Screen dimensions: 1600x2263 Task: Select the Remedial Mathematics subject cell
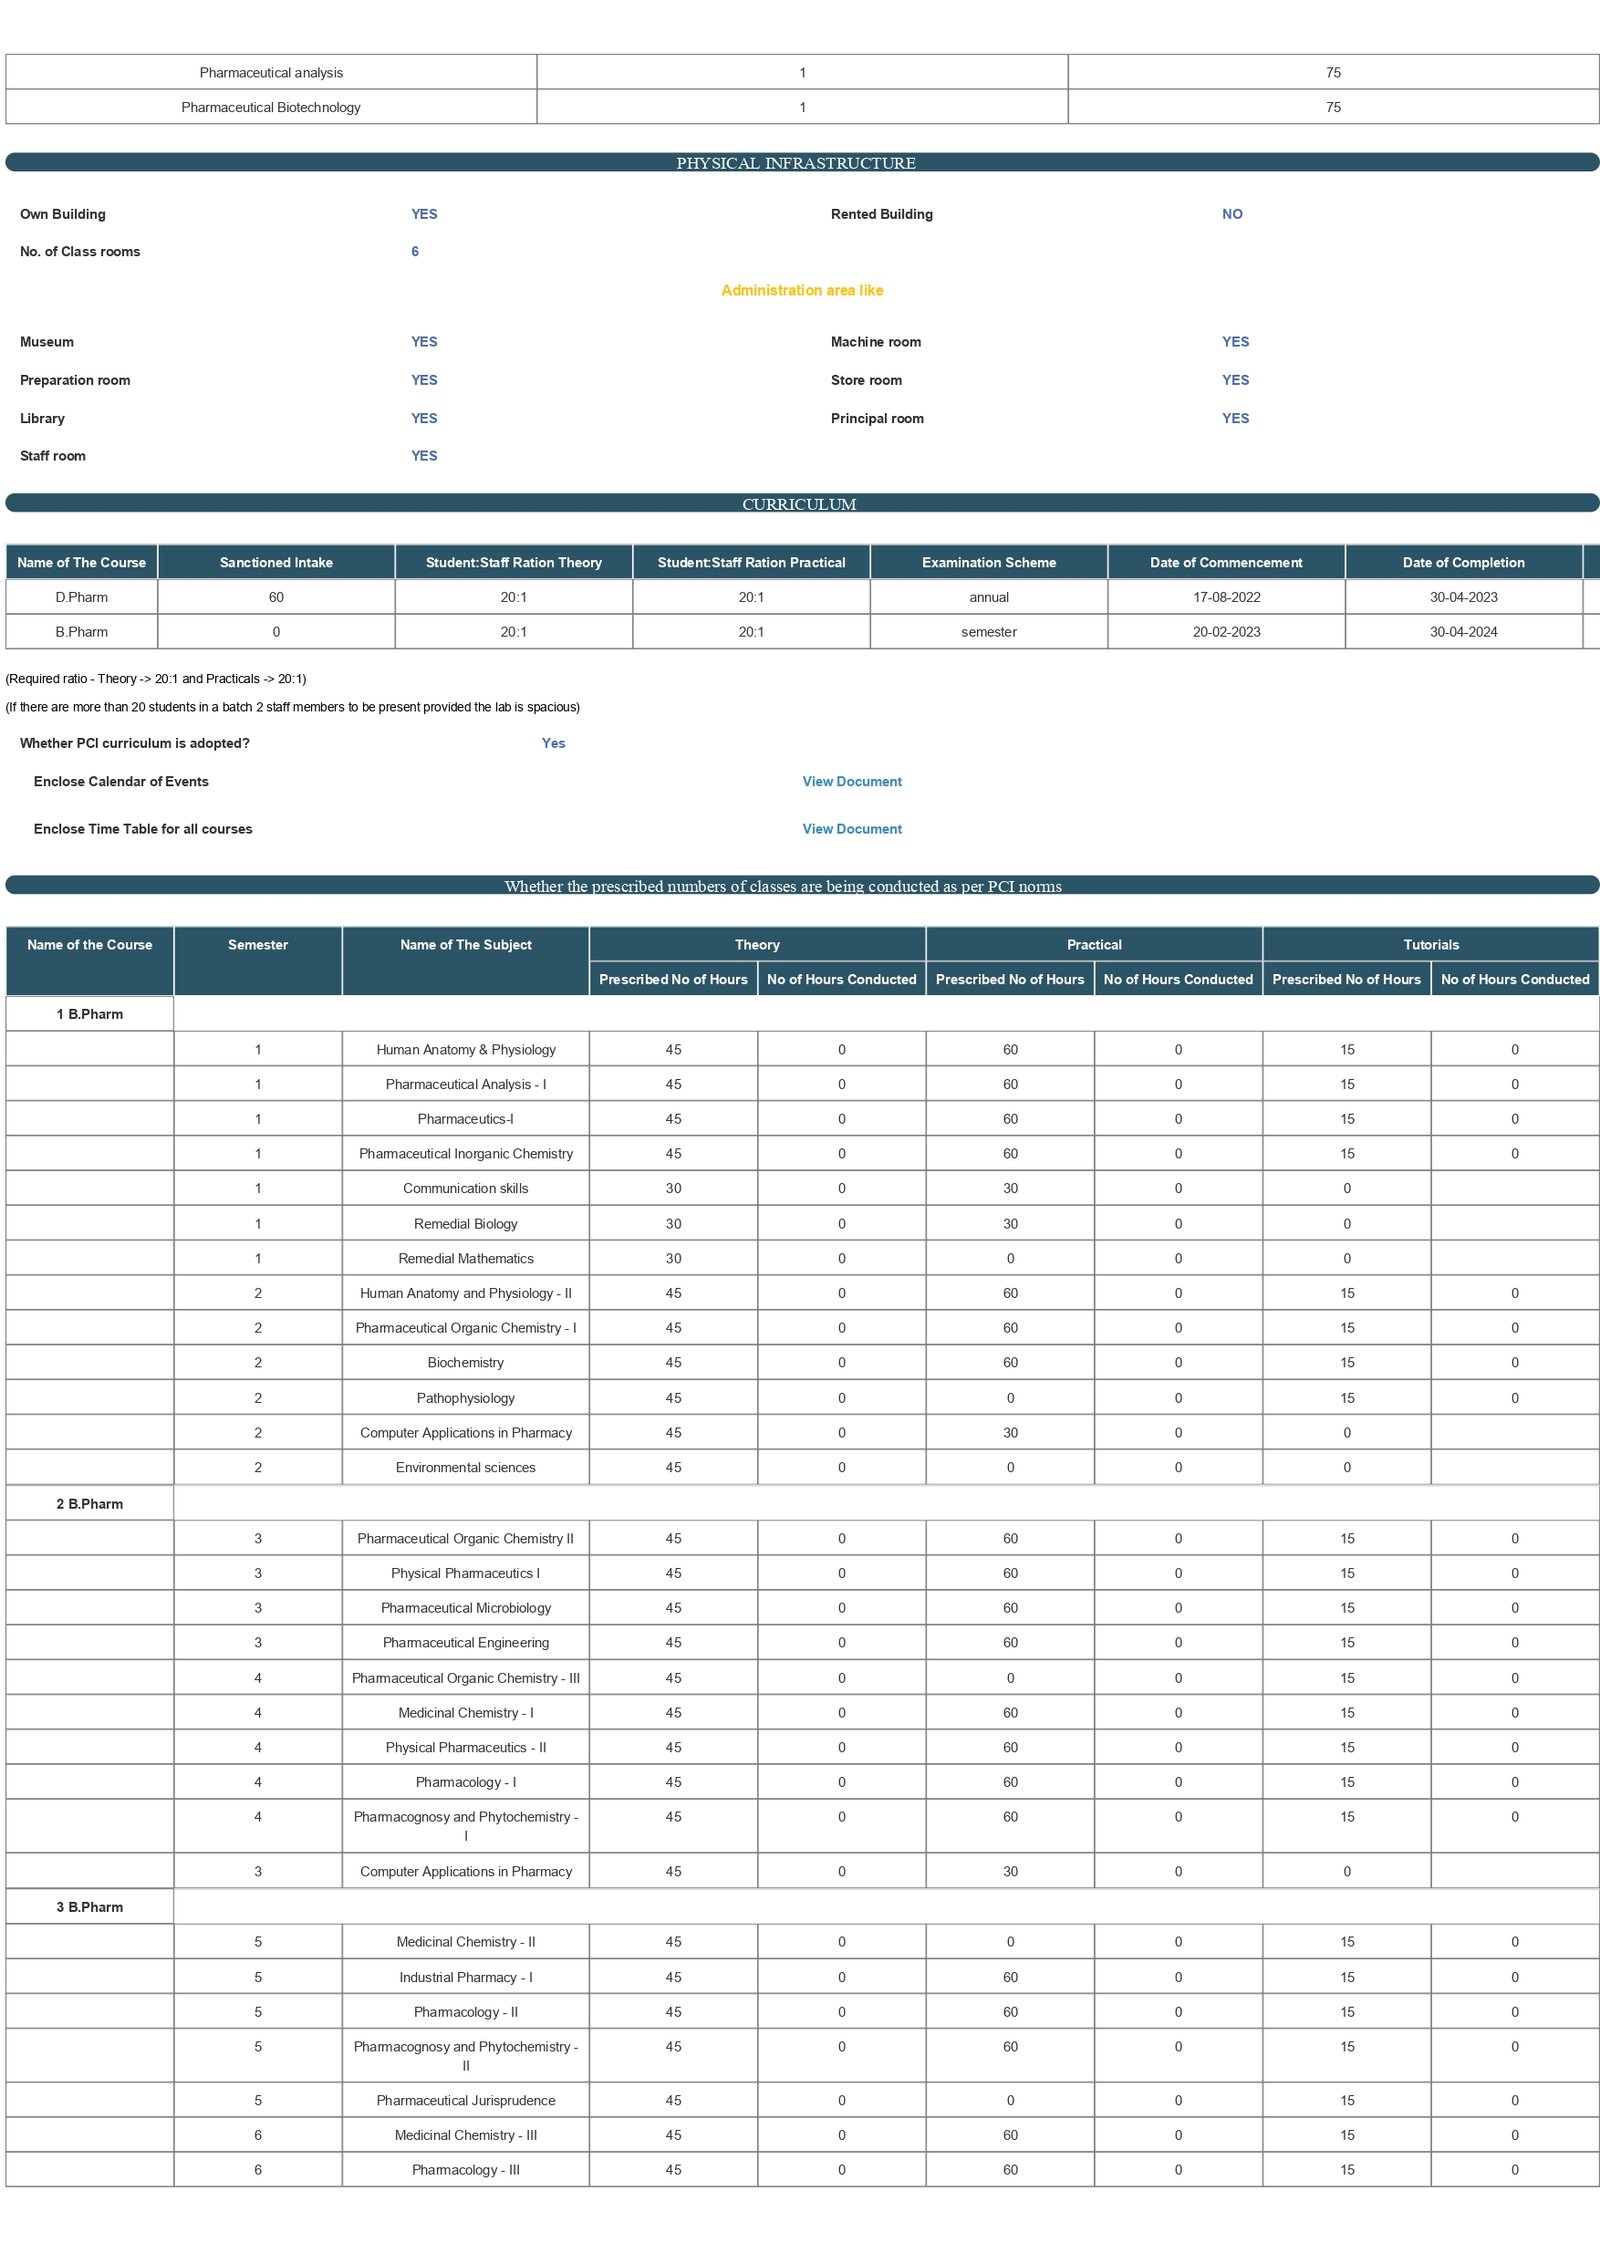465,1258
